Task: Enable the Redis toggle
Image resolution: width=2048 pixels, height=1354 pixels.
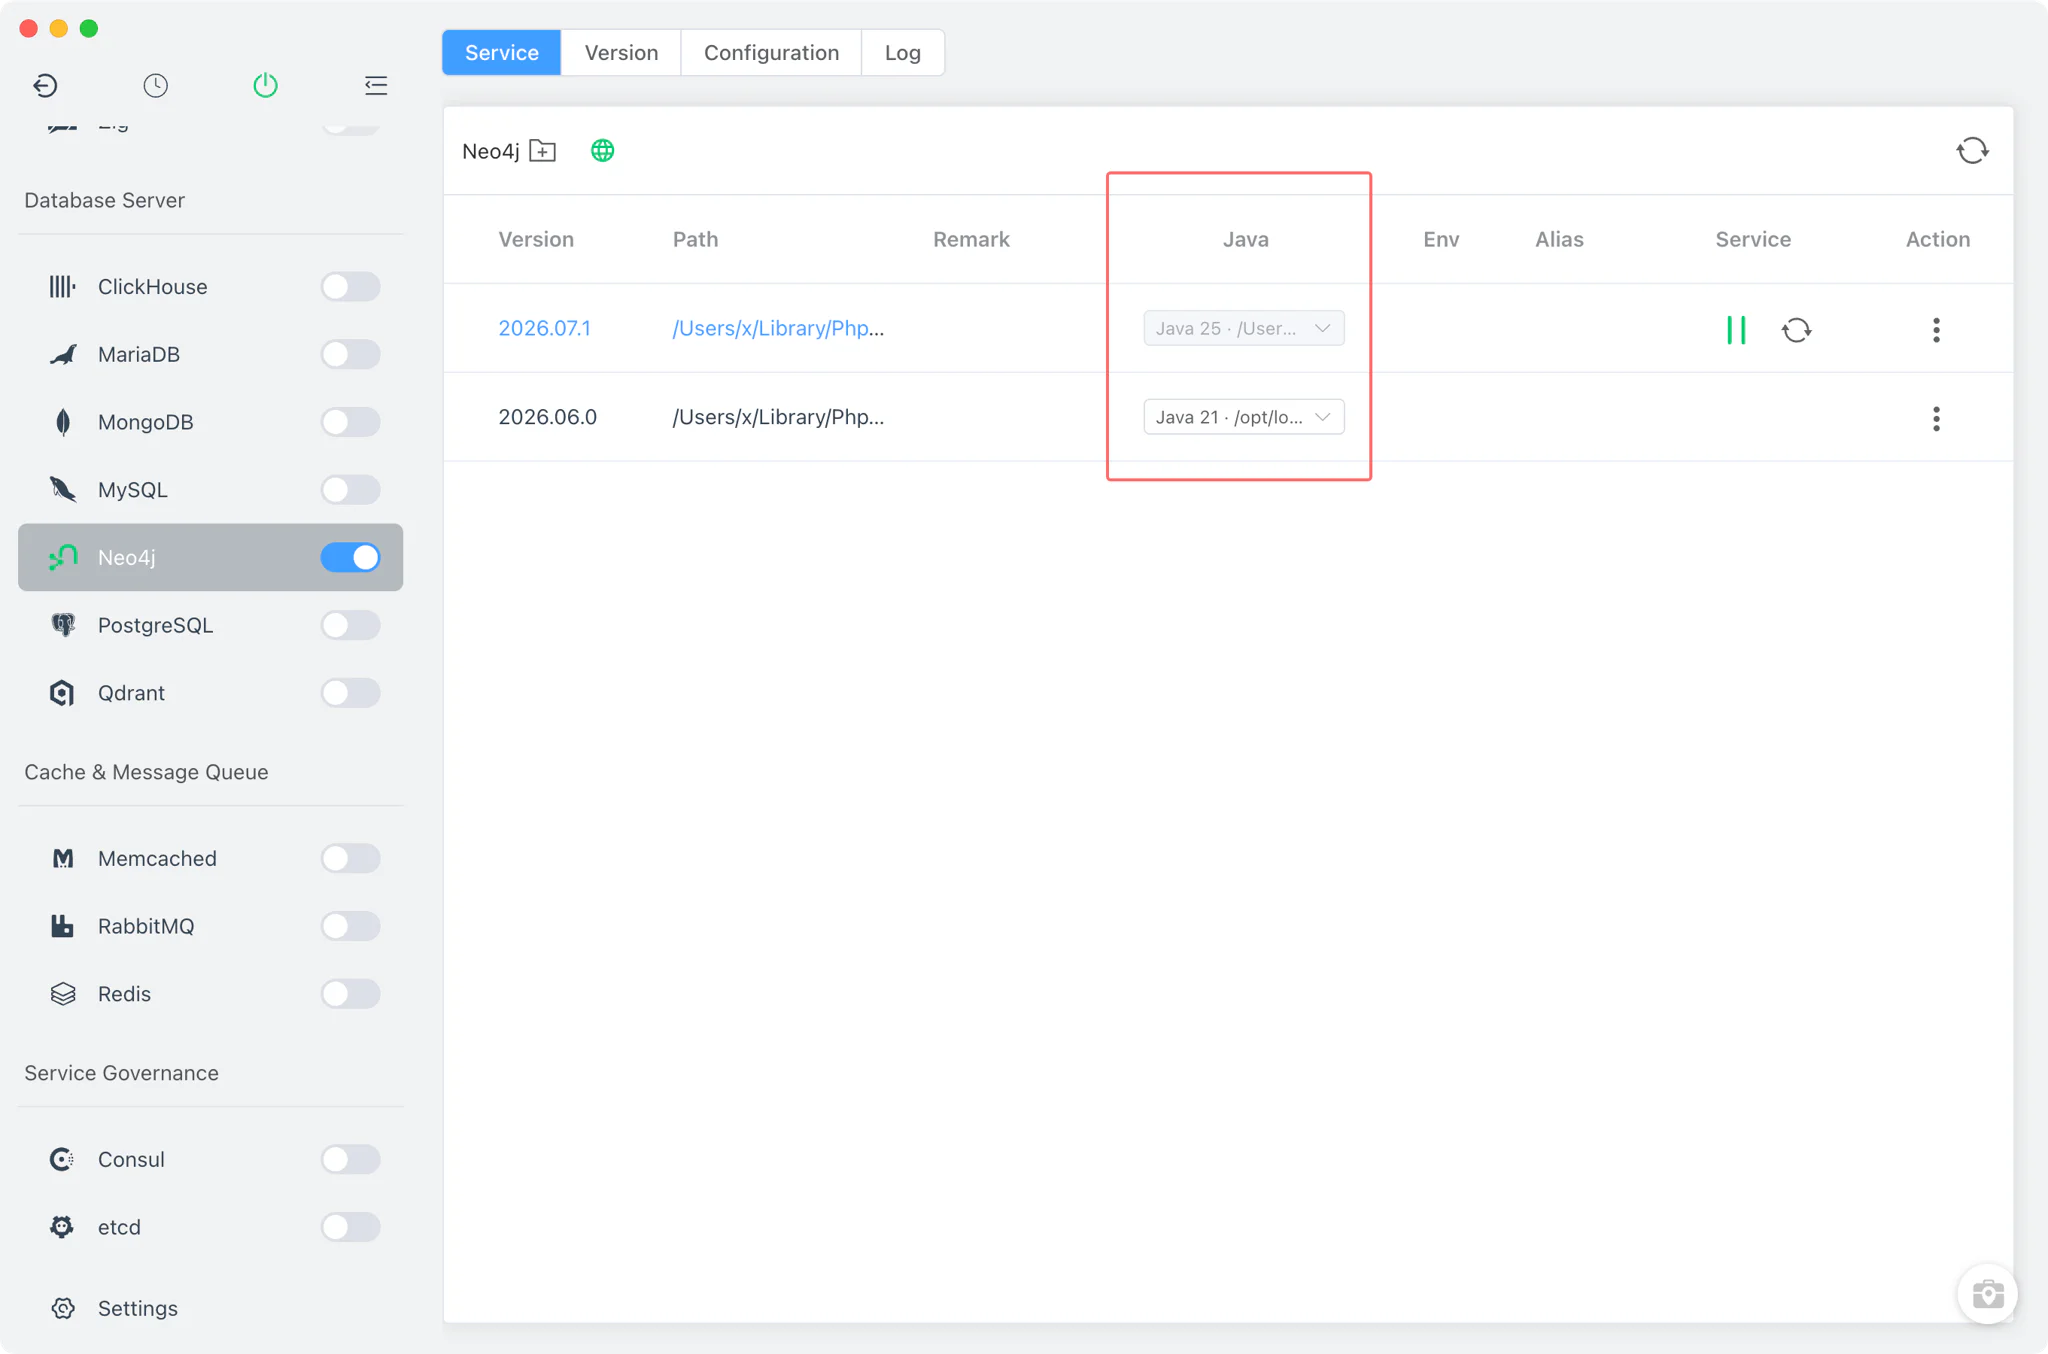Action: (350, 994)
